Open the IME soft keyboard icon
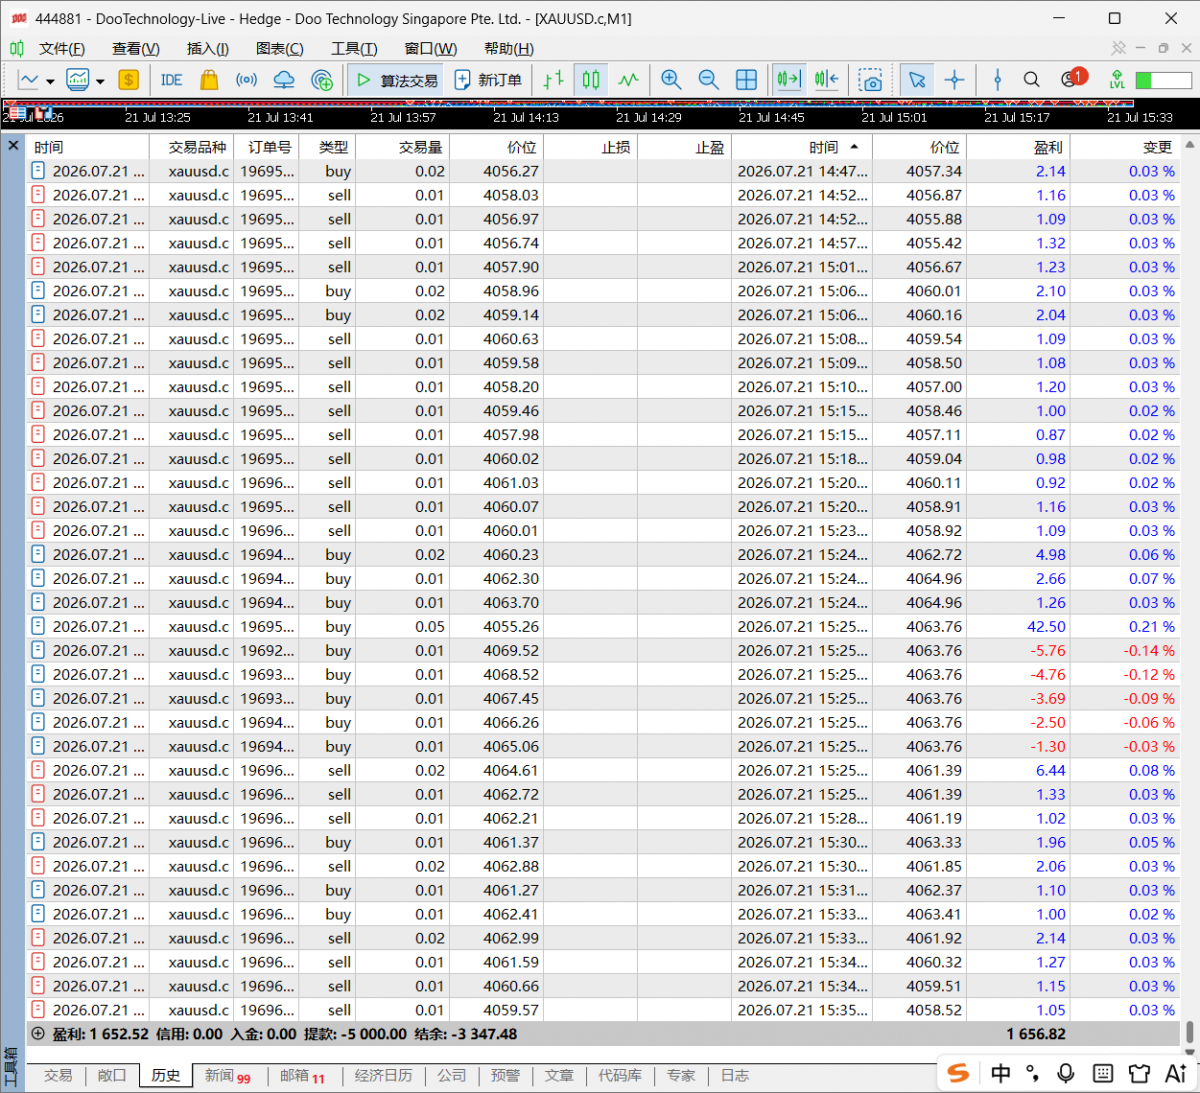The width and height of the screenshot is (1200, 1093). (1103, 1073)
